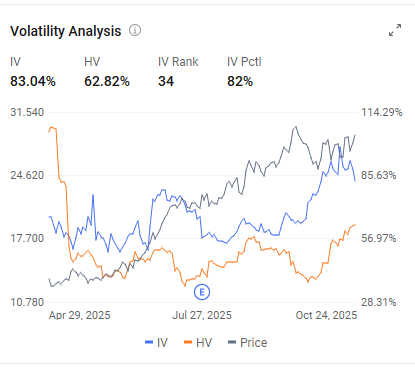Toggle the IV series in legend
The height and width of the screenshot is (367, 415).
156,343
